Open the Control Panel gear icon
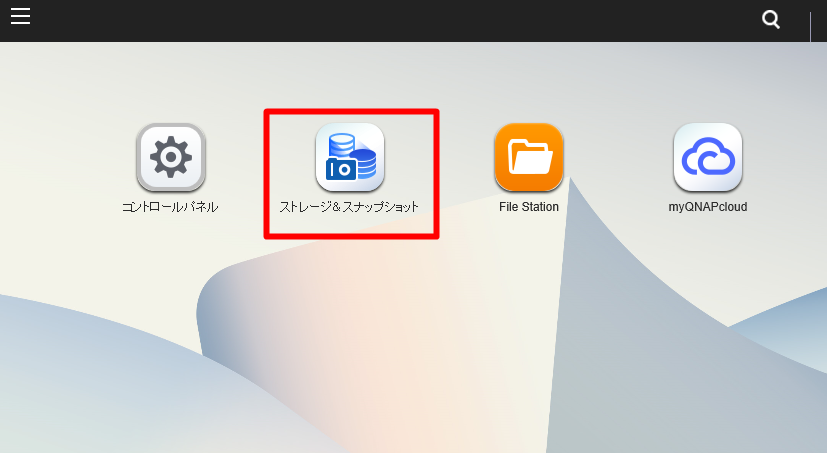Image resolution: width=827 pixels, height=453 pixels. coord(171,157)
